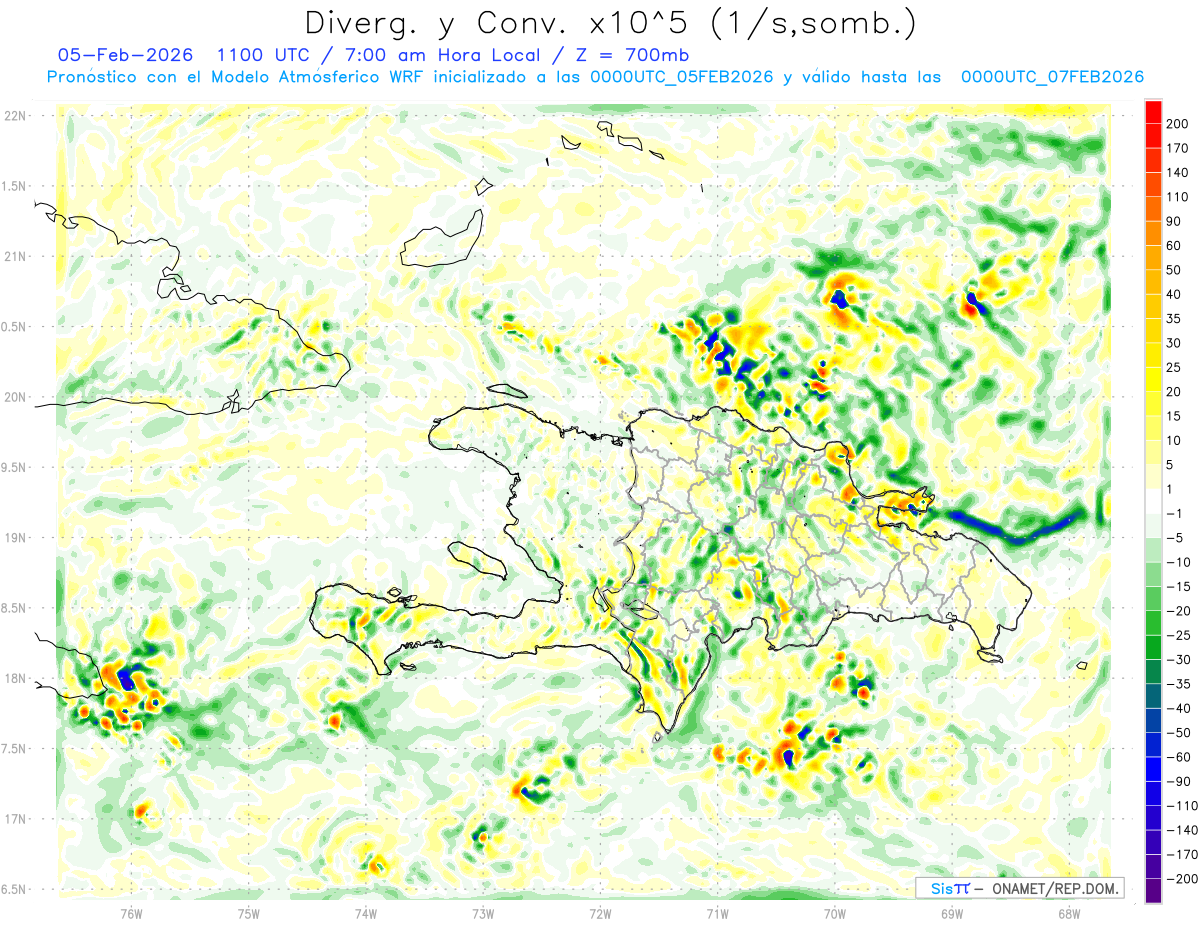1200x927 pixels.
Task: Click the "17N" latitude label
Action: (15, 819)
